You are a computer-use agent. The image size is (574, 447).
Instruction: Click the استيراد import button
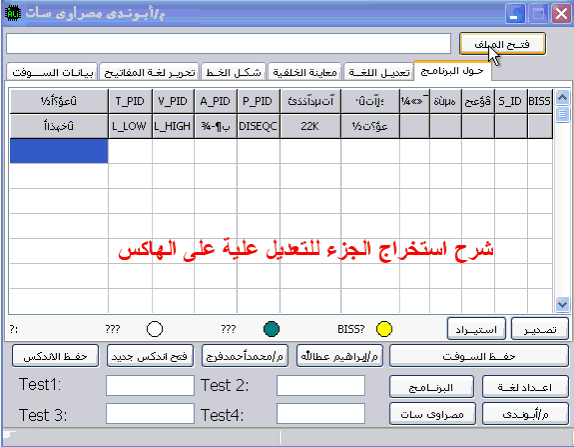point(476,329)
